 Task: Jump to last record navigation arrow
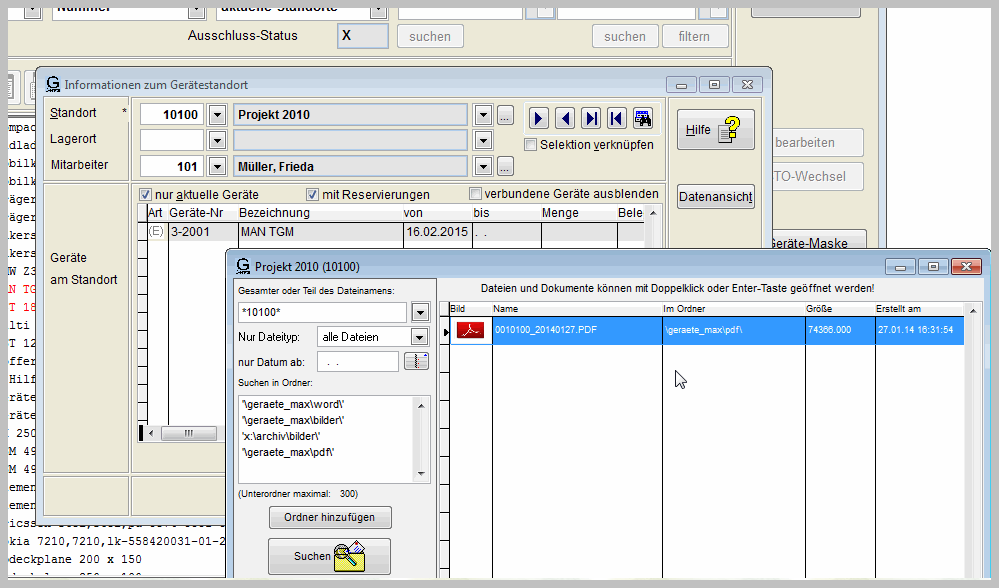tap(591, 118)
